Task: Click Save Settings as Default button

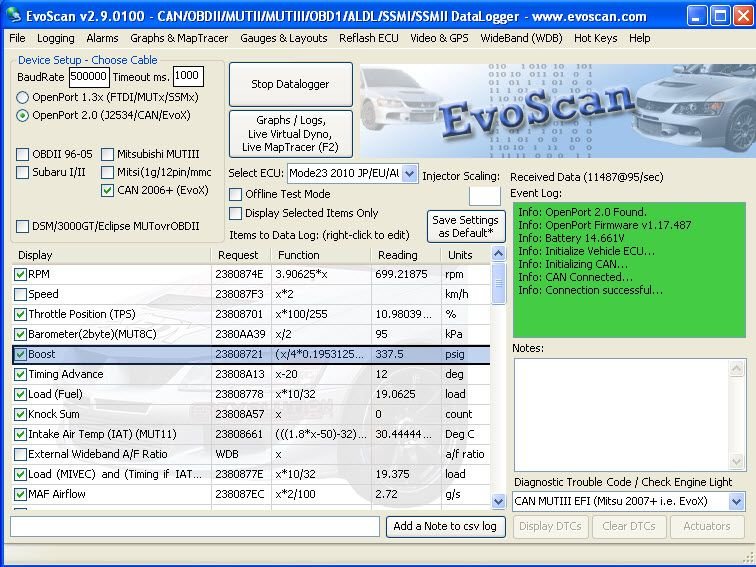Action: click(465, 227)
